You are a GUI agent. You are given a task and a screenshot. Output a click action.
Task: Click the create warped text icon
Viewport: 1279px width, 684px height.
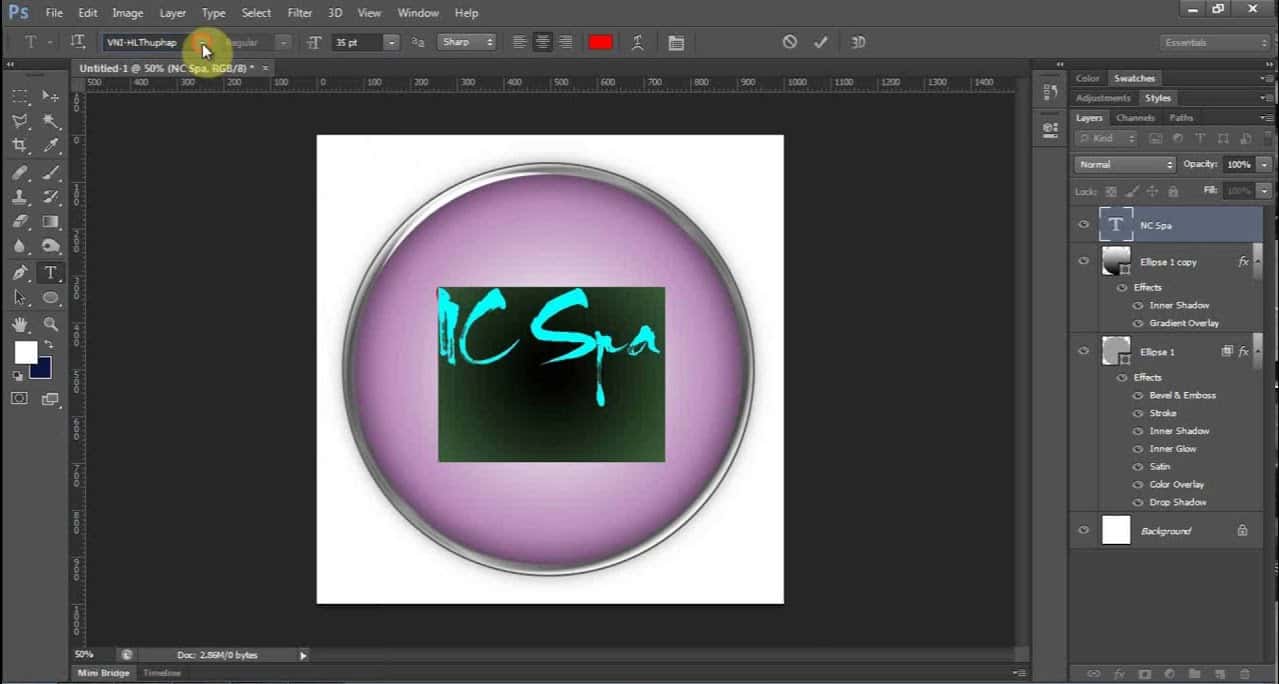point(637,42)
